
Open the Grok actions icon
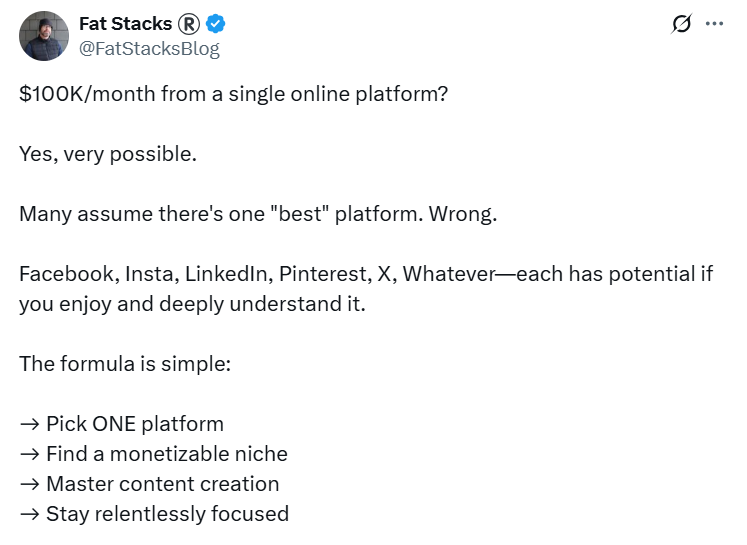click(682, 24)
